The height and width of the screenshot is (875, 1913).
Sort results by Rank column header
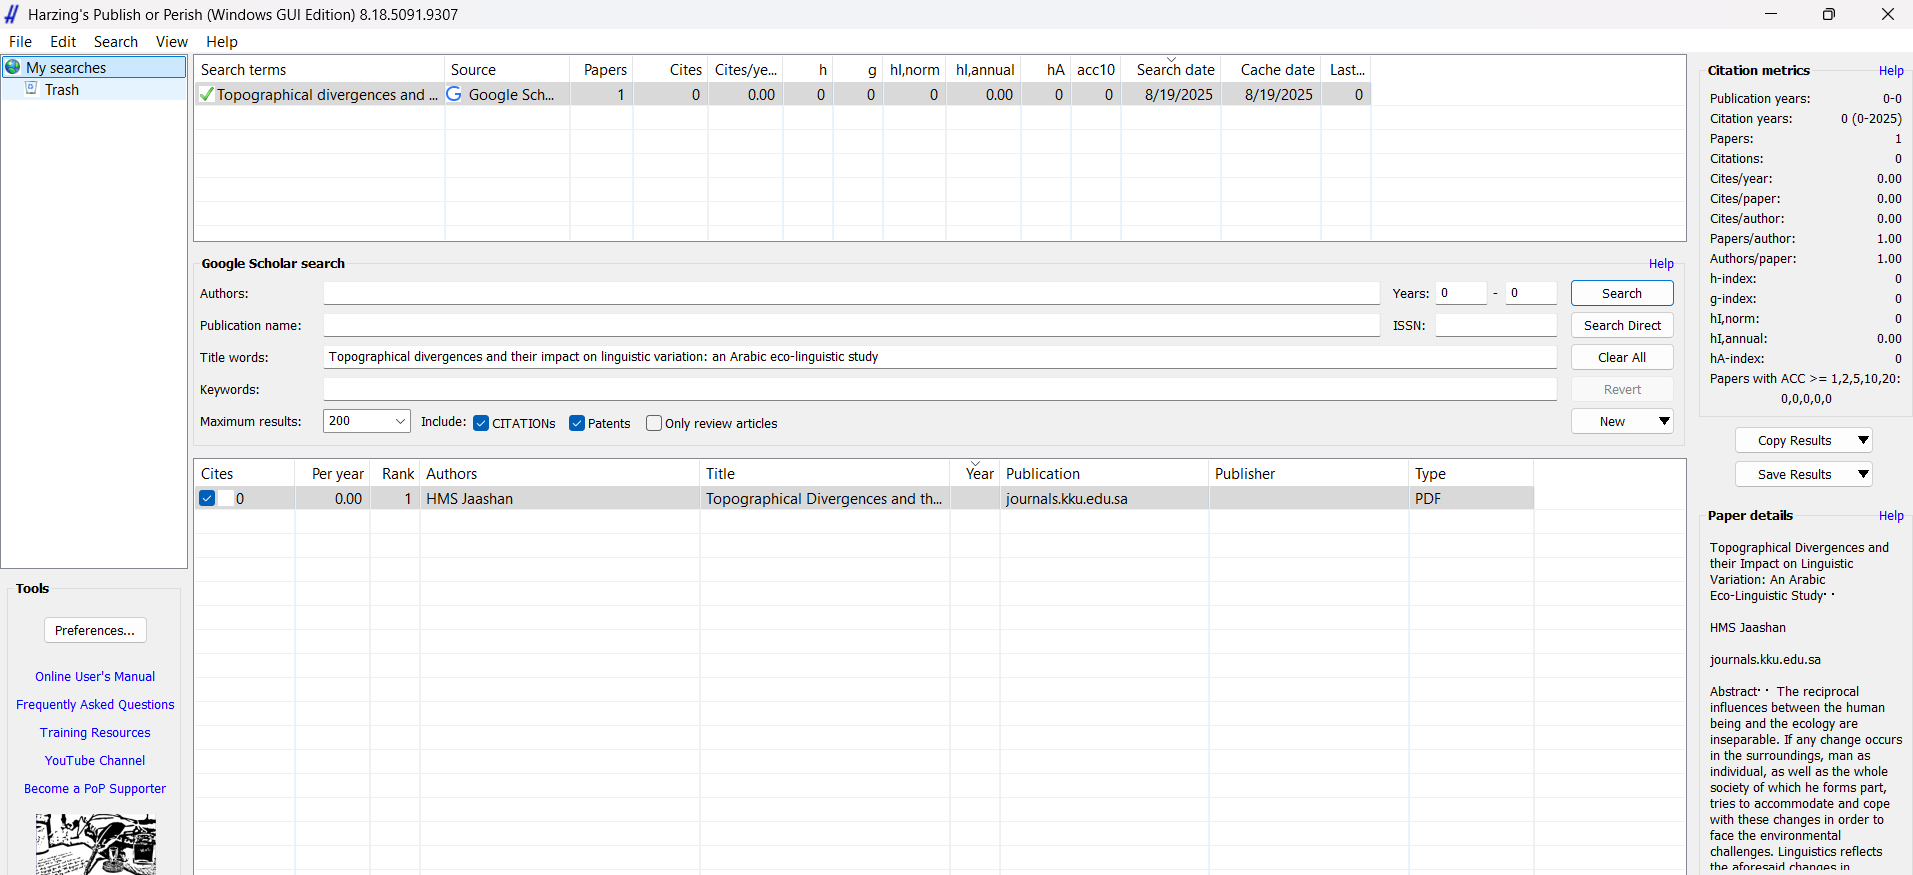coord(395,473)
